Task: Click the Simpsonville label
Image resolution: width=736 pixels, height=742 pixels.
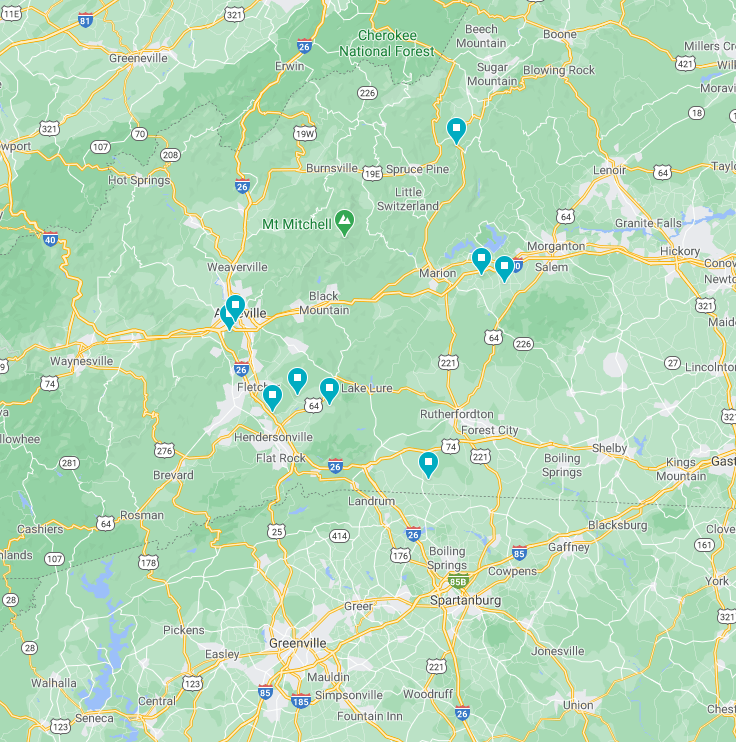Action: [x=349, y=695]
